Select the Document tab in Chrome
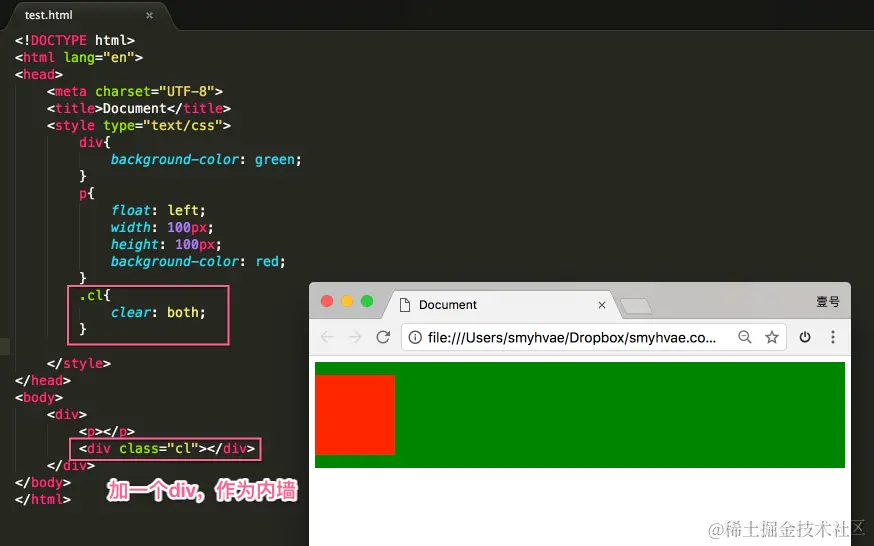The height and width of the screenshot is (546, 874). point(502,305)
